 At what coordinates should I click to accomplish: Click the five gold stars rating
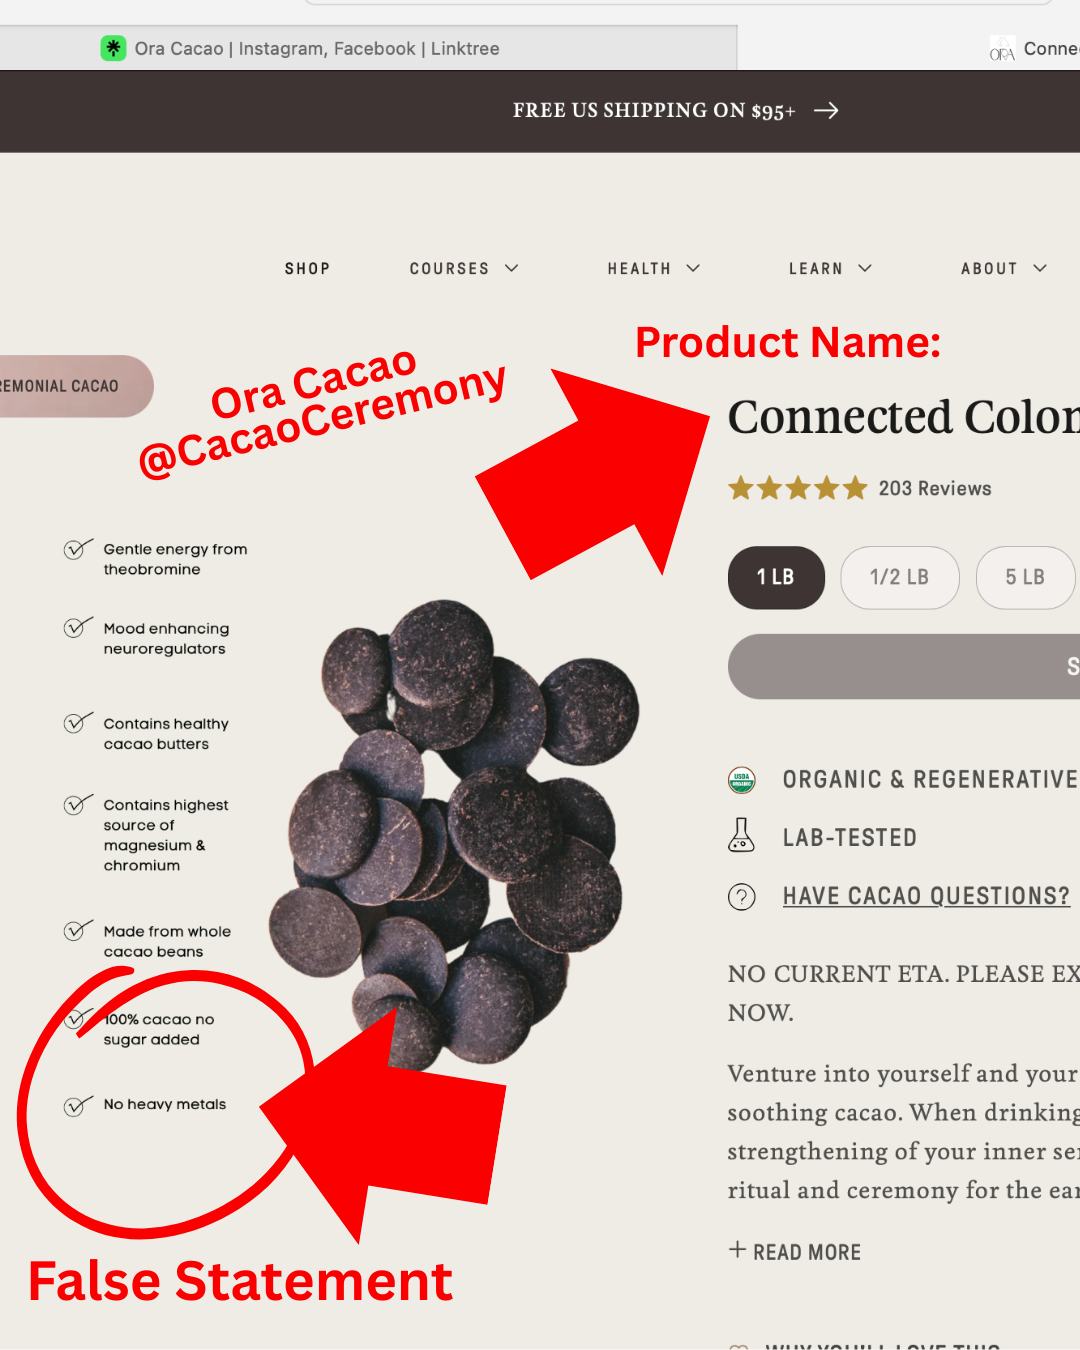(x=797, y=488)
